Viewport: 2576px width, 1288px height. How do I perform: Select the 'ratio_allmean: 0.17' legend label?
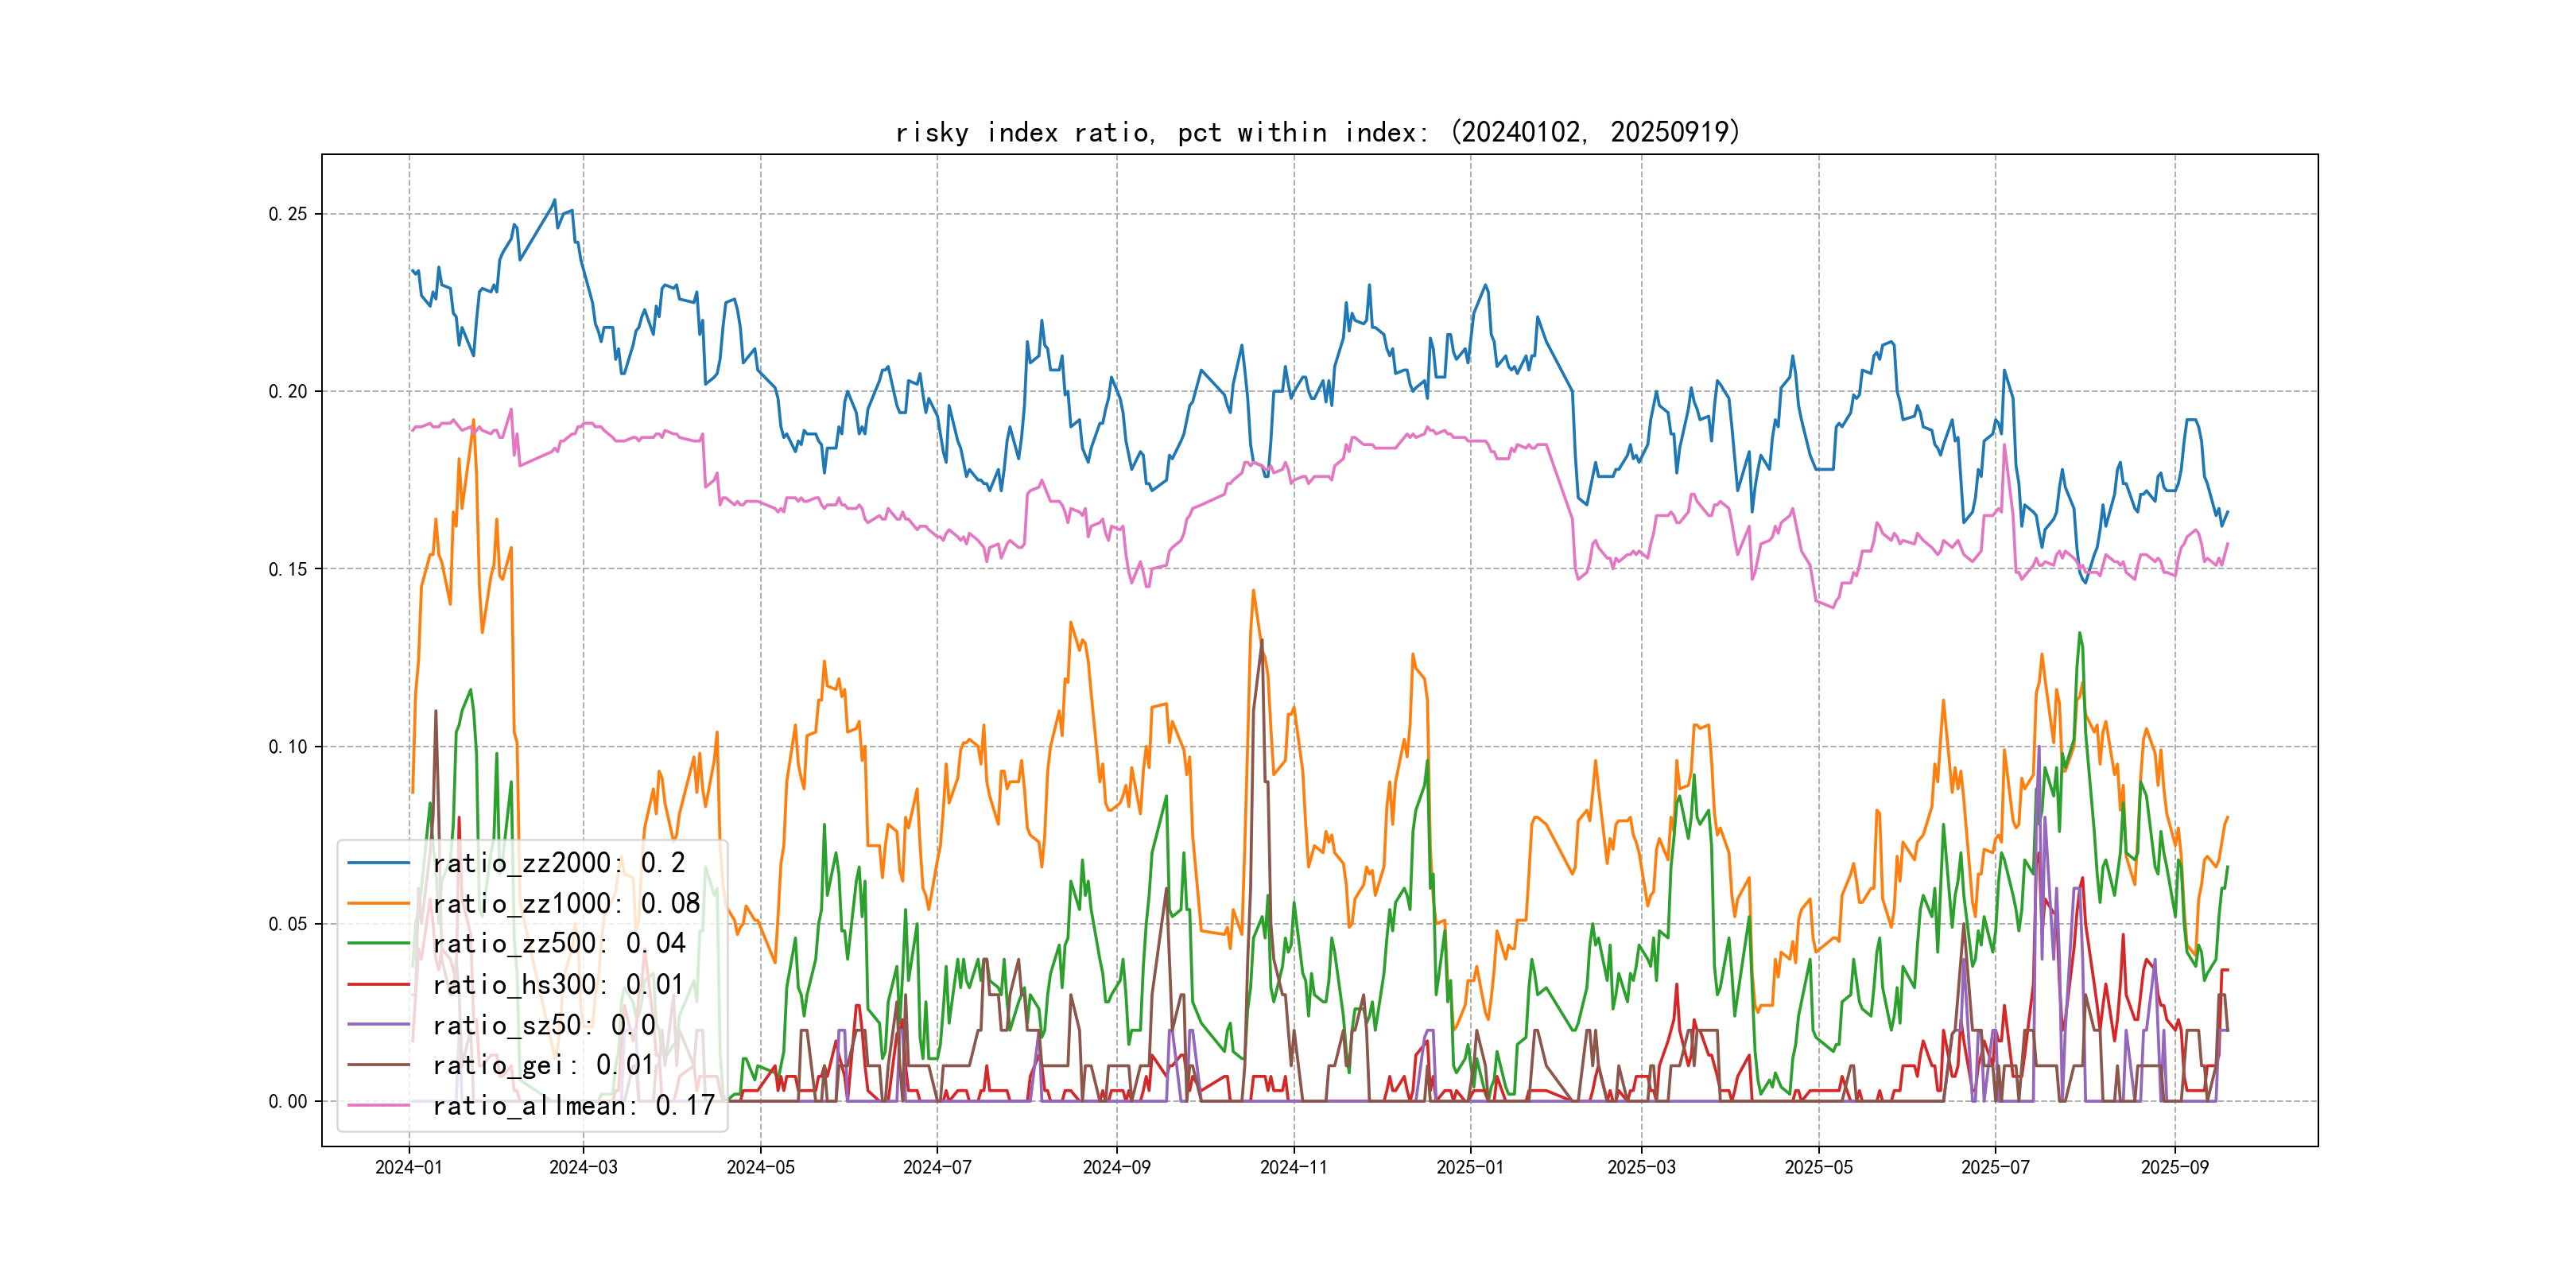573,1105
